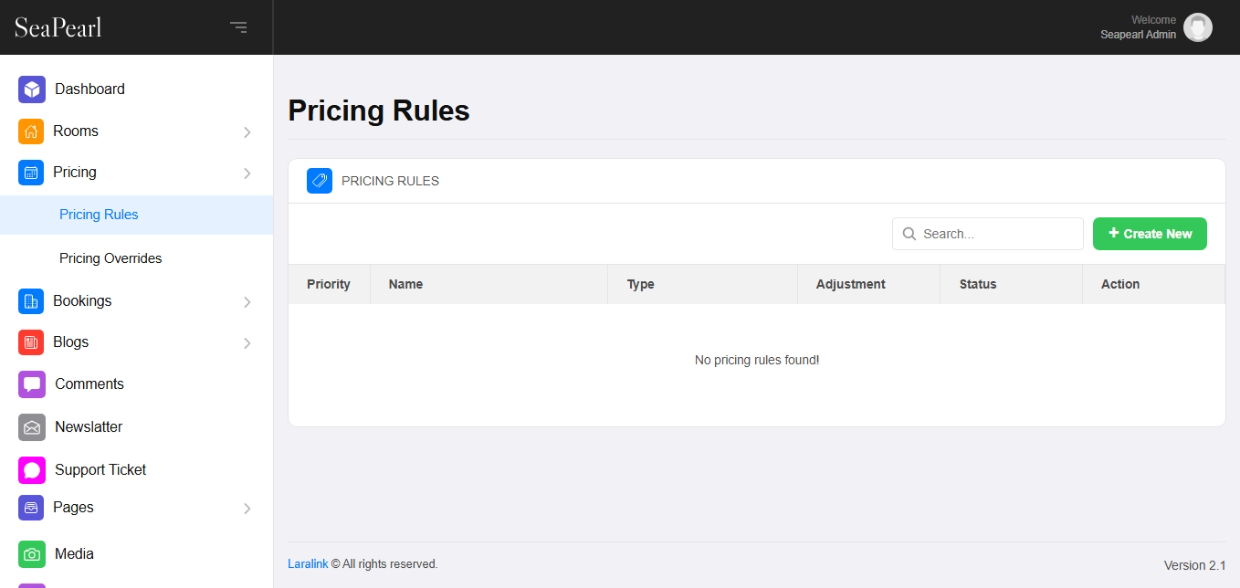Click the Newslatter envelope icon

(32, 427)
